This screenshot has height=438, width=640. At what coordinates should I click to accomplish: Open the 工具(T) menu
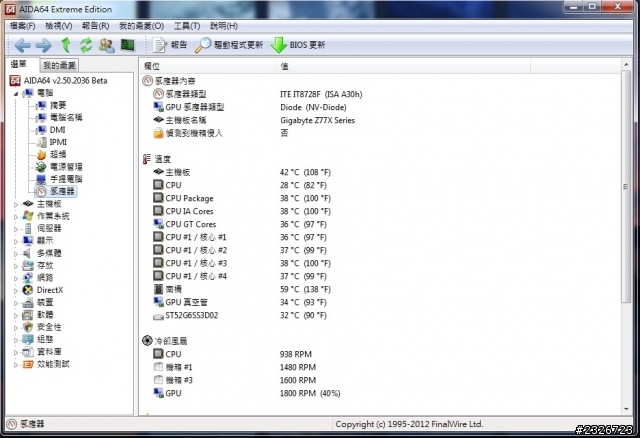point(187,26)
